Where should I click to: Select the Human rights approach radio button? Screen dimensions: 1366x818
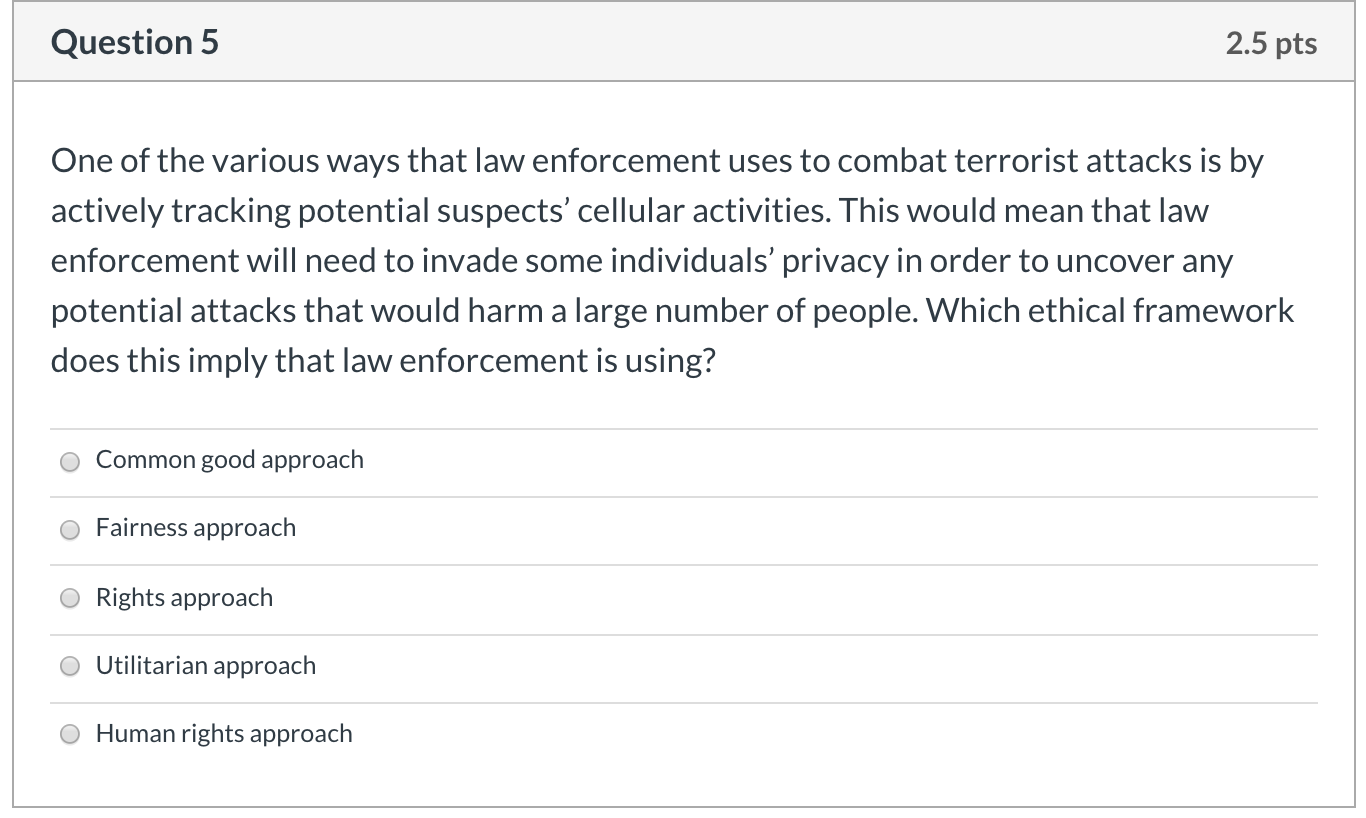pyautogui.click(x=70, y=734)
